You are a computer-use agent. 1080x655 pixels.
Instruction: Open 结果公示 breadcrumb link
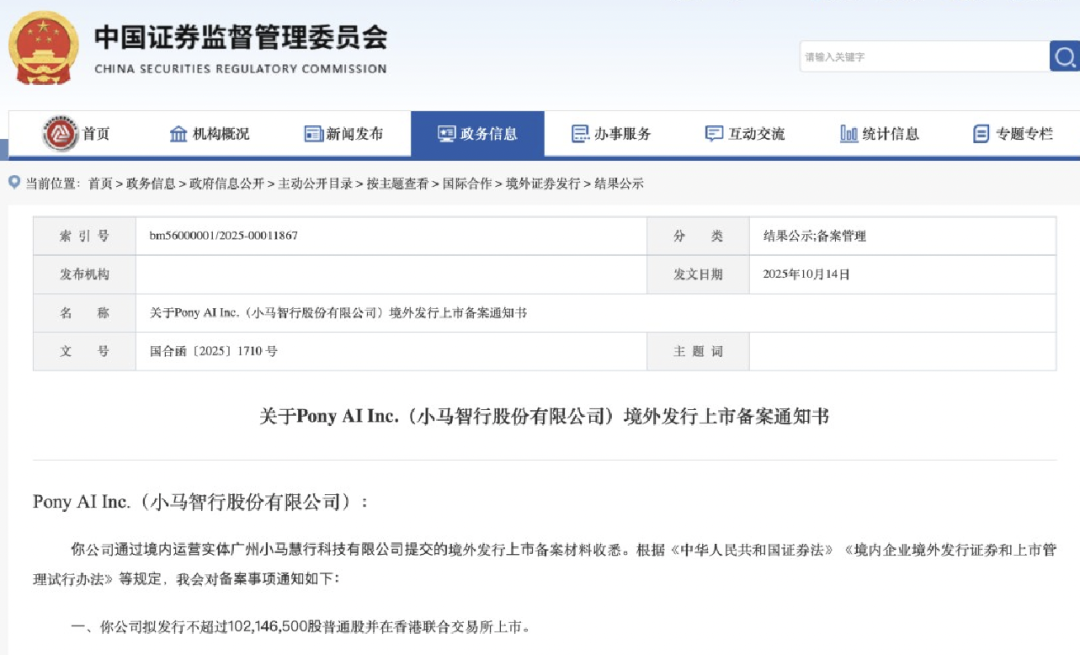[619, 183]
